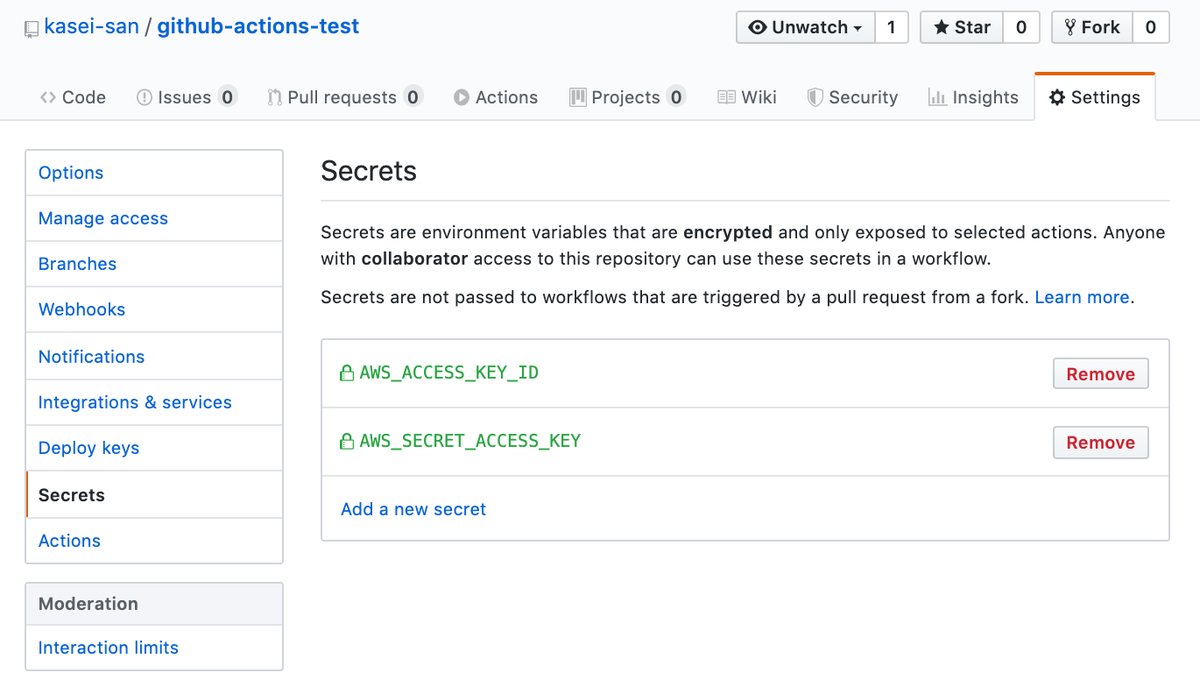Switch to the Issues tab
The width and height of the screenshot is (1200, 673).
(187, 97)
